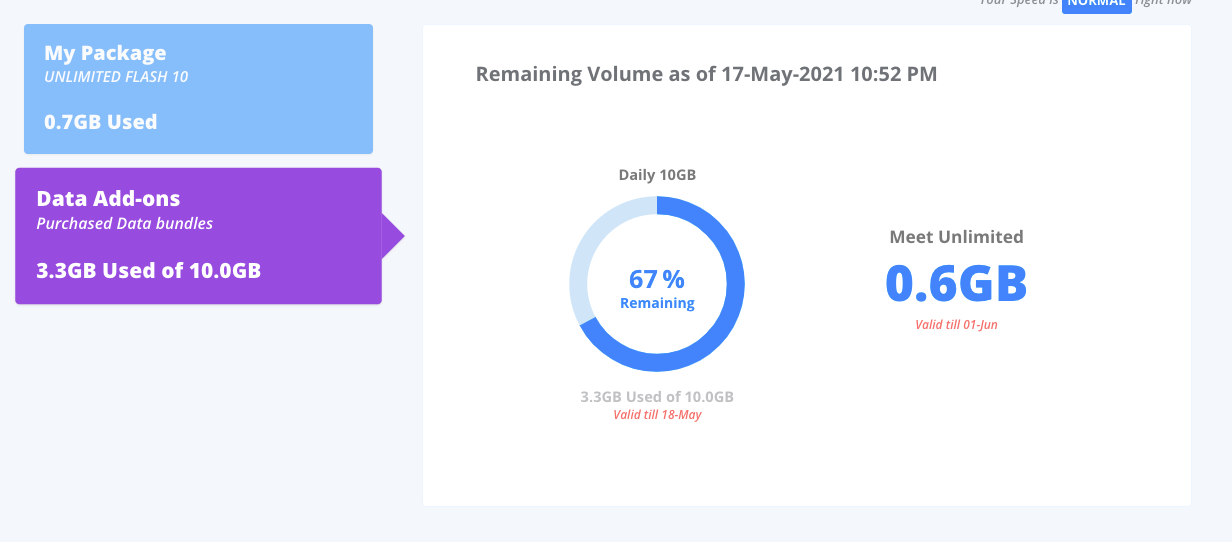
Task: Click the 0.6GB Meet Unlimited value
Action: tap(956, 283)
